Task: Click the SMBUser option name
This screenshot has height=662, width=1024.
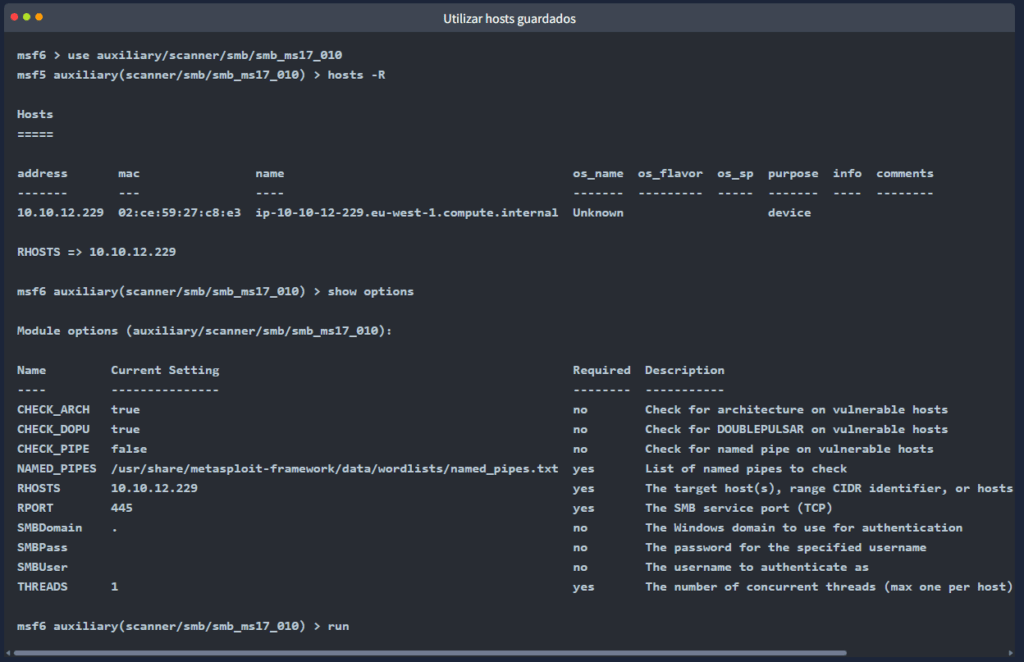Action: [42, 567]
